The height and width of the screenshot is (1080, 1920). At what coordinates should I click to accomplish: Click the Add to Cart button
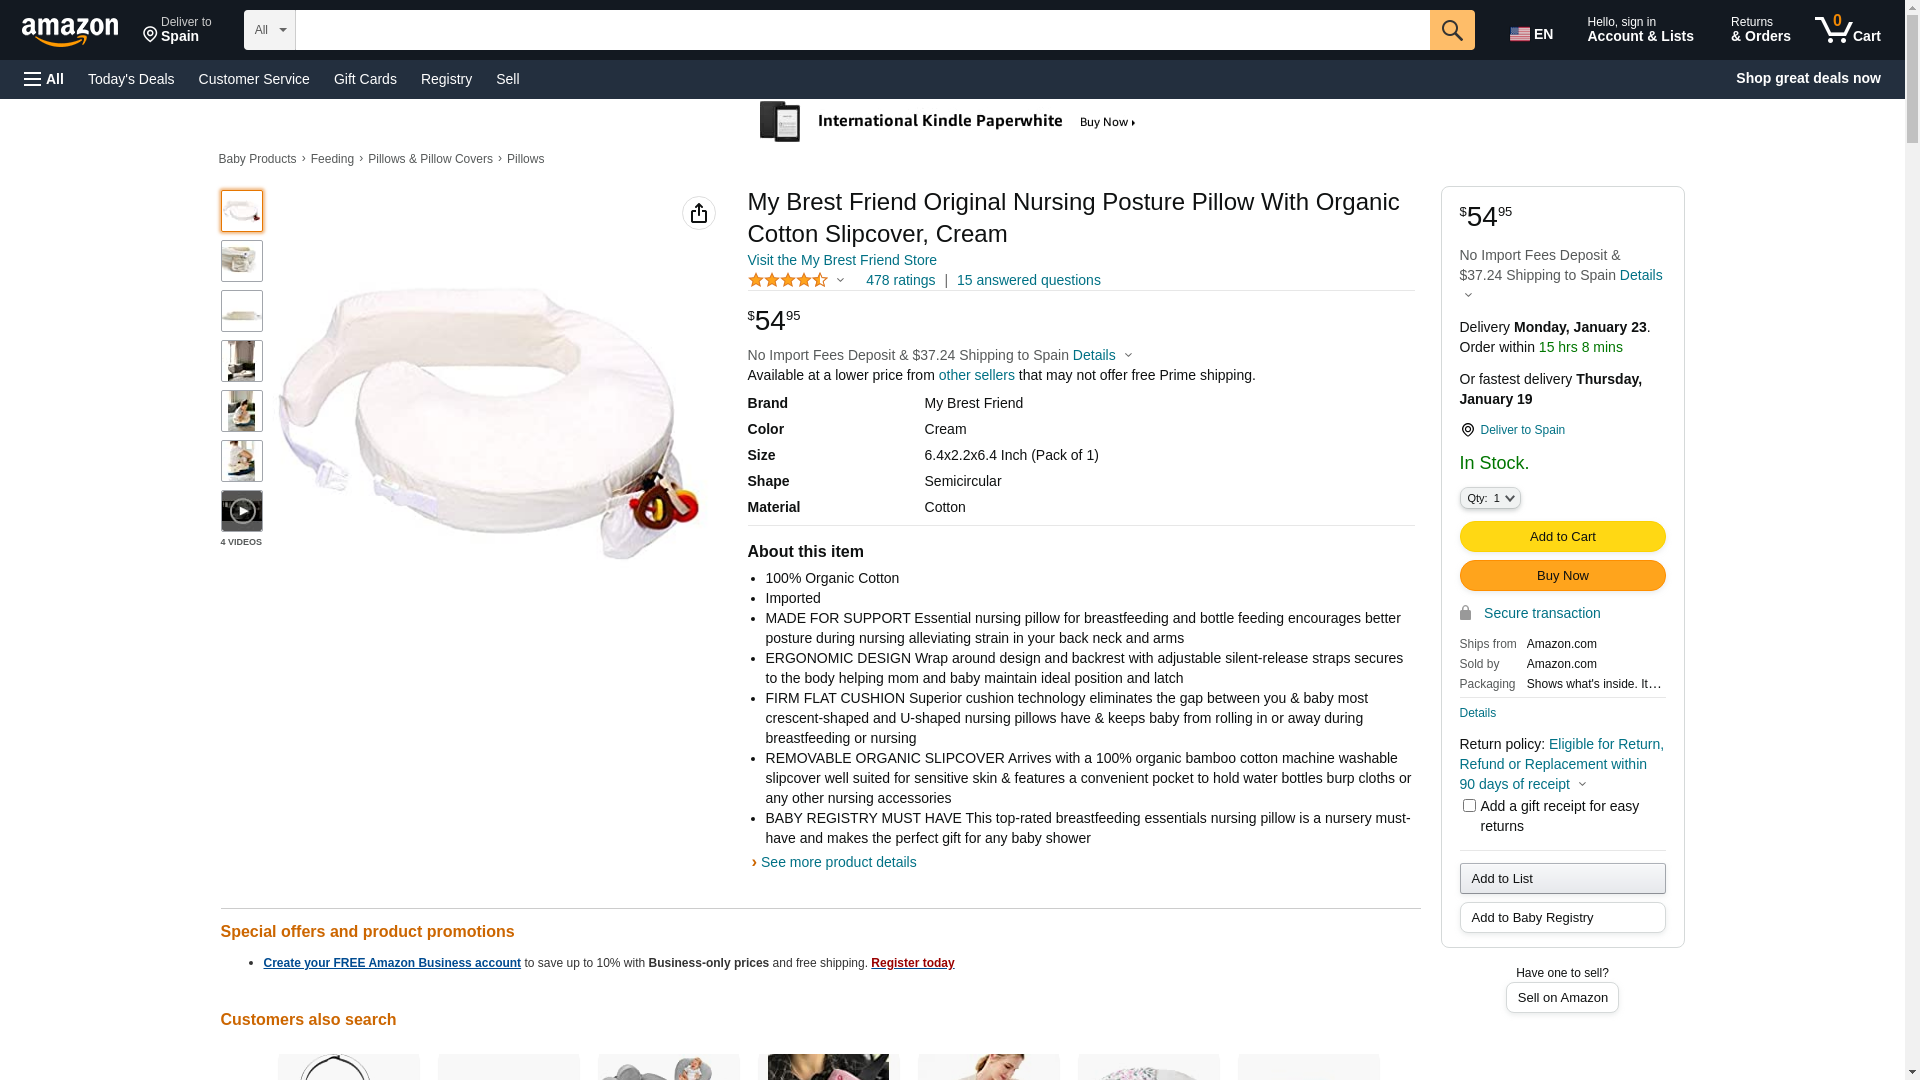coord(1562,537)
